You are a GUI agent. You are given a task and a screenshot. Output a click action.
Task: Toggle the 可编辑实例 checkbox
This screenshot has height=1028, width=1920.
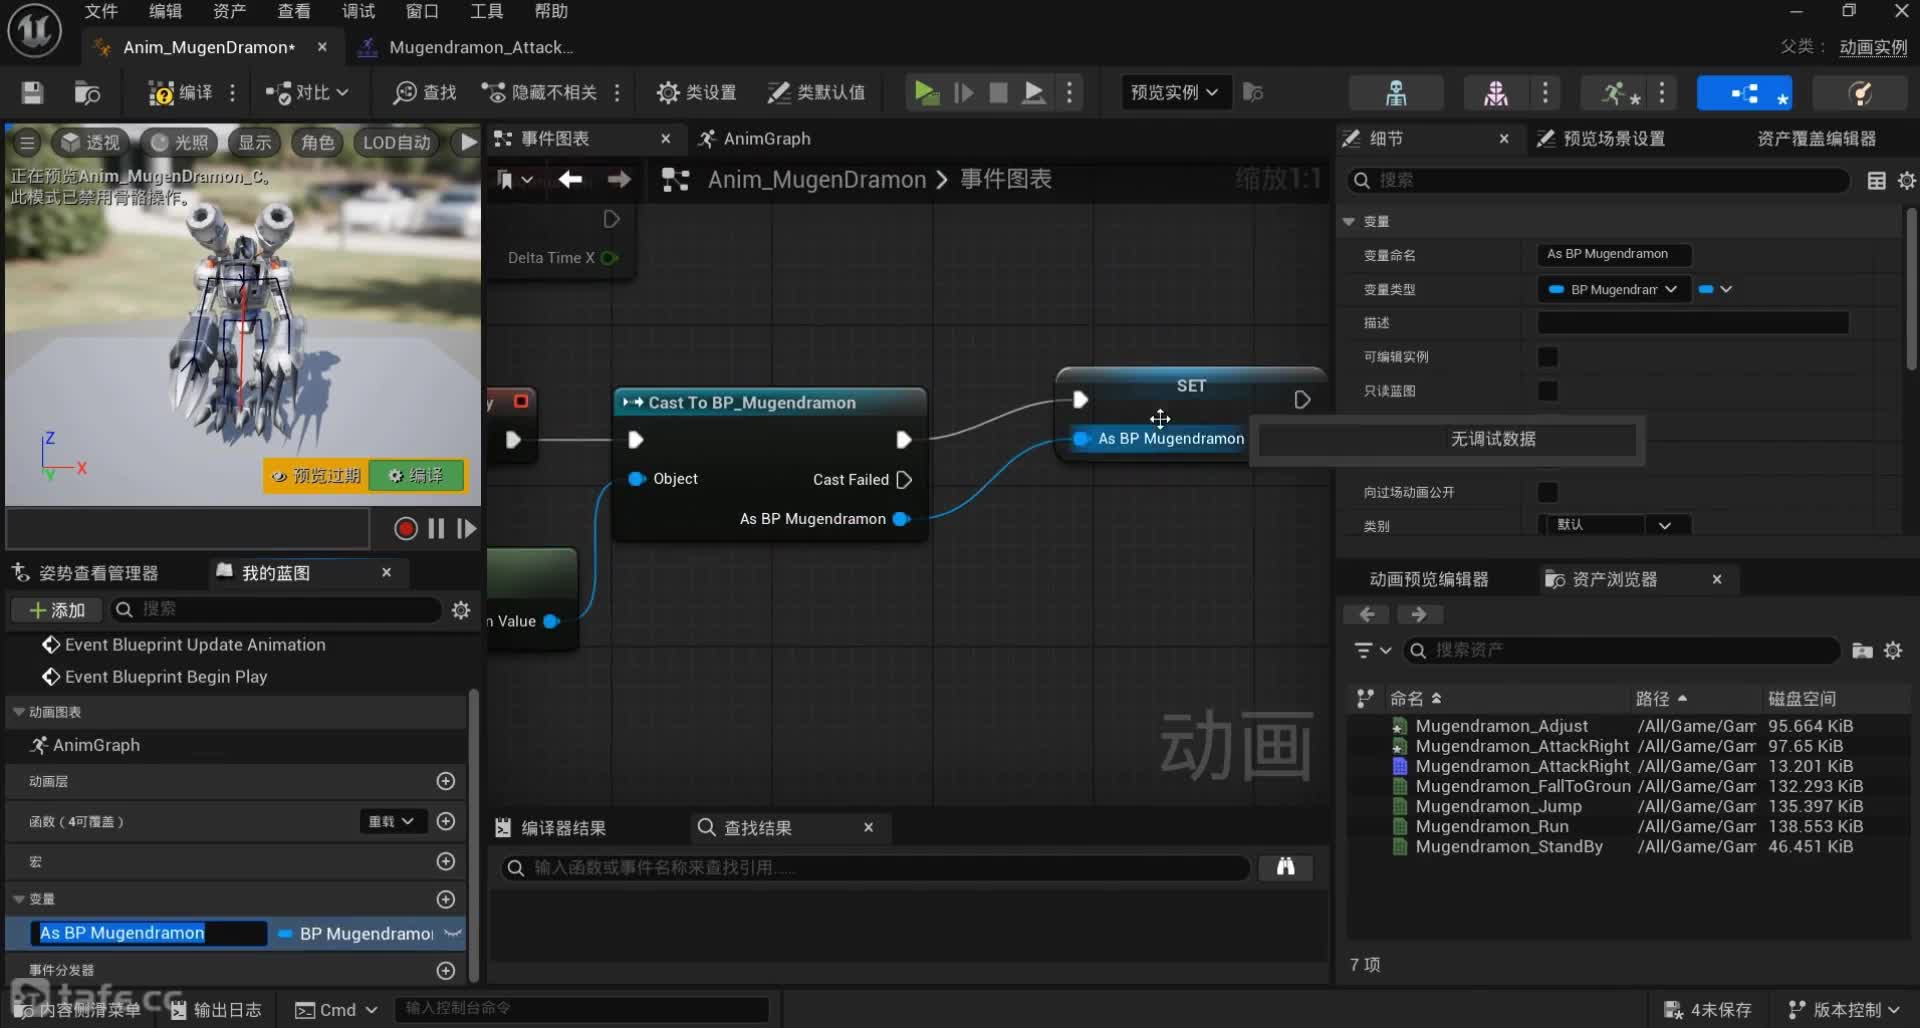(x=1547, y=357)
